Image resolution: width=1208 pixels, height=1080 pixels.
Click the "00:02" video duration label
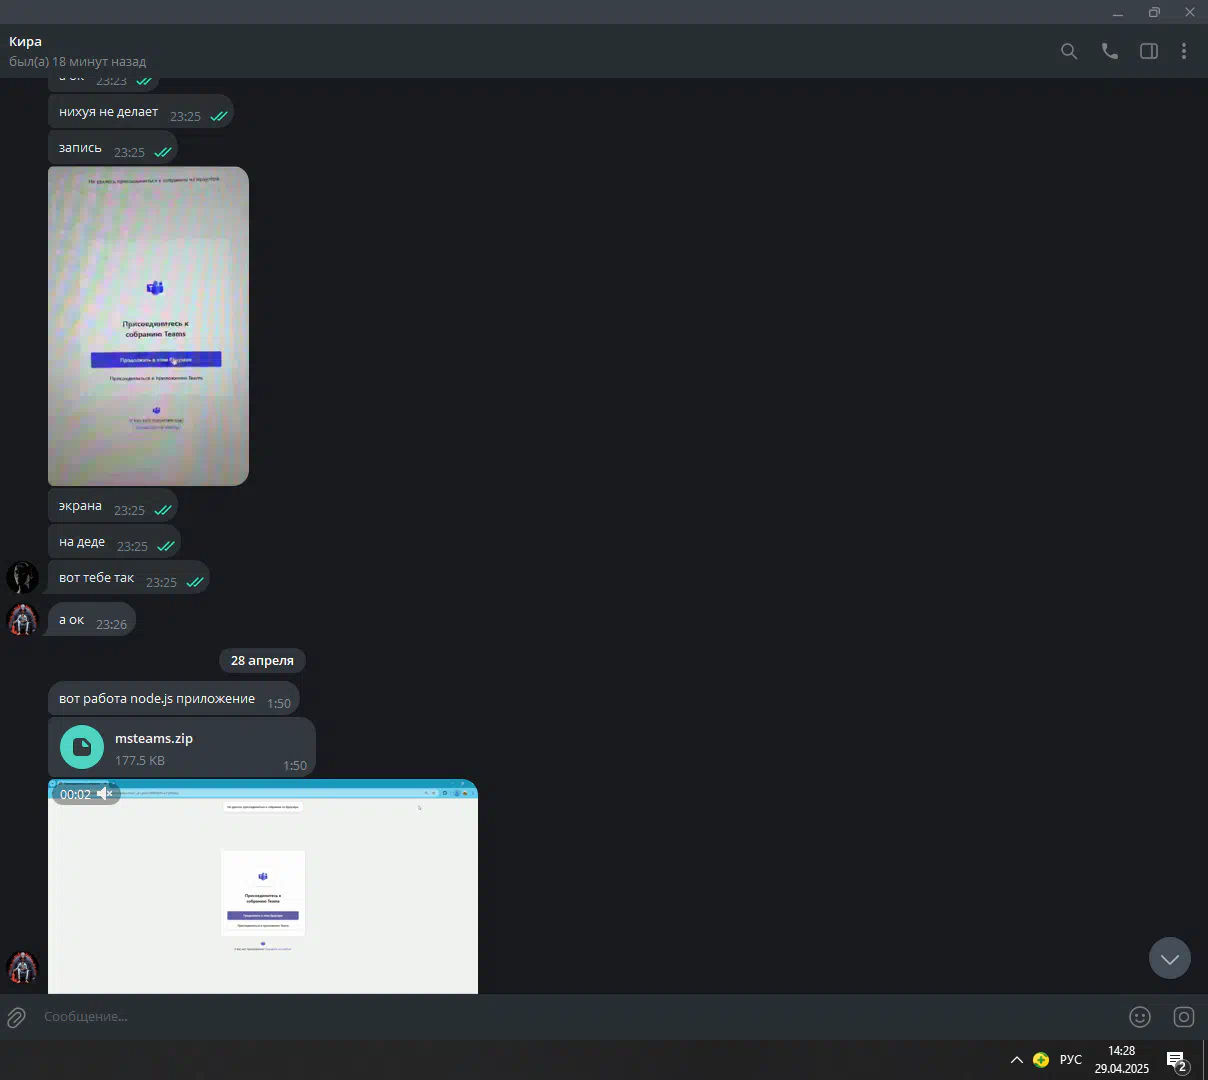(x=75, y=795)
